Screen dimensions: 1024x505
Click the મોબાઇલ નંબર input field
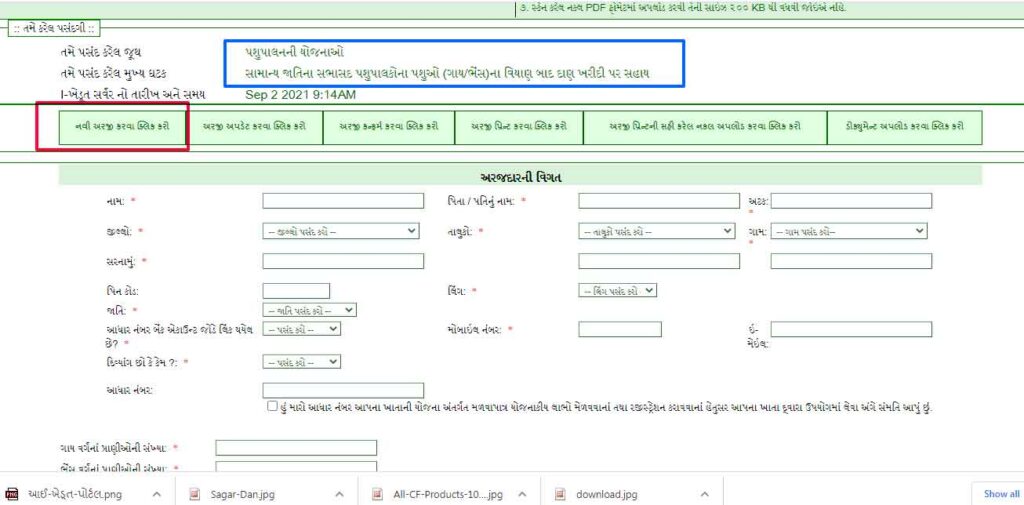pos(620,329)
